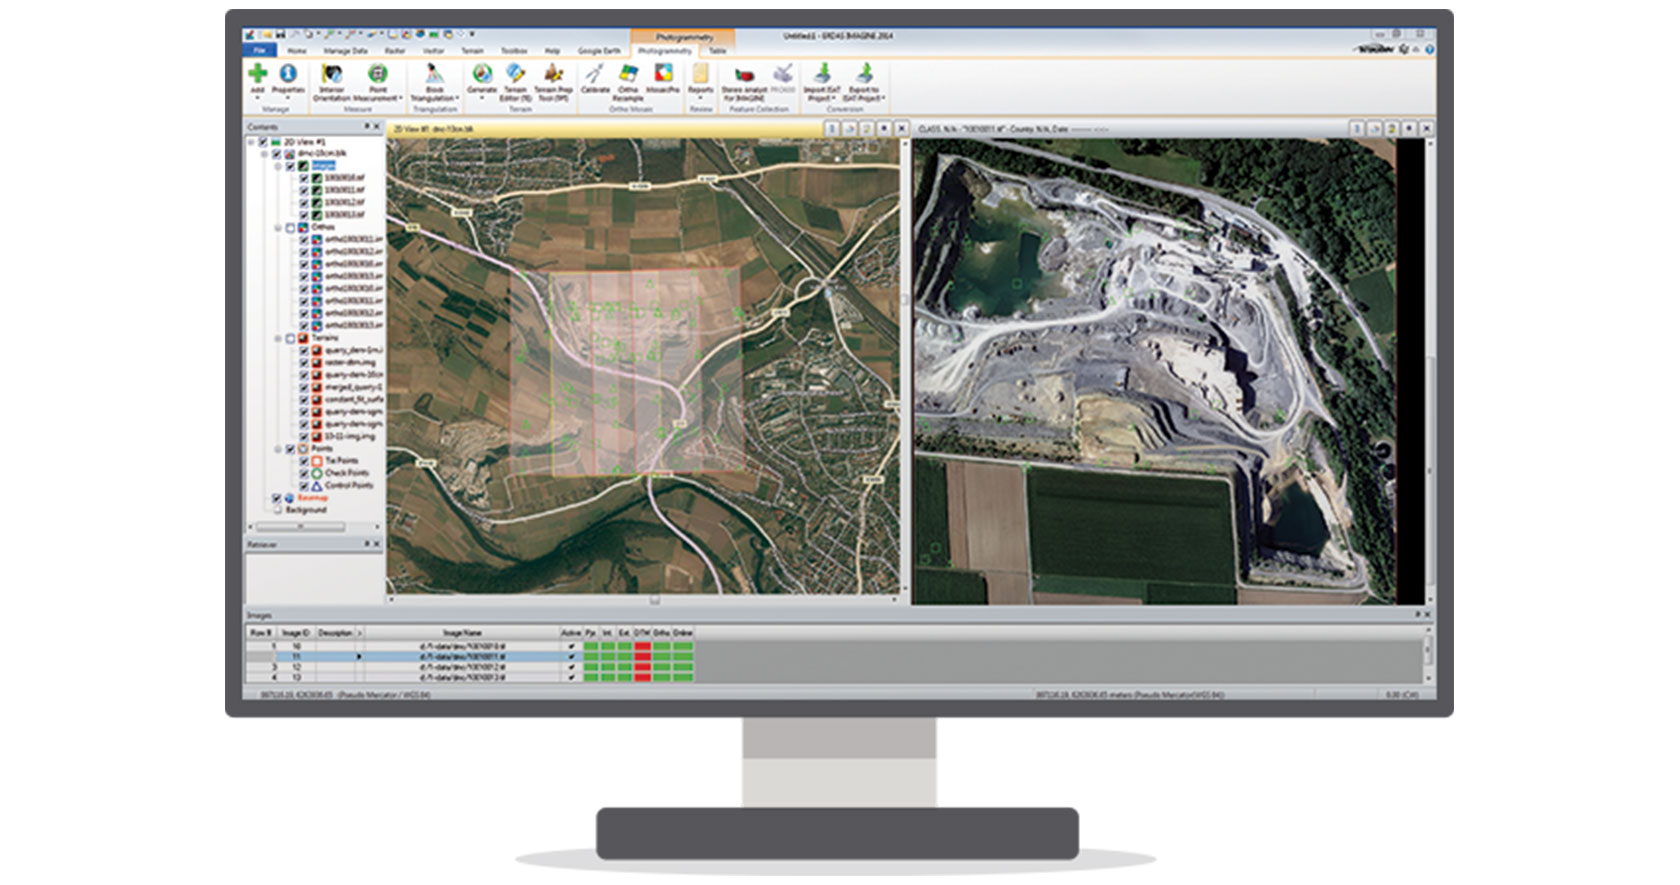Open the Add button dropdown arrow
Image resolution: width=1680 pixels, height=885 pixels.
(257, 97)
